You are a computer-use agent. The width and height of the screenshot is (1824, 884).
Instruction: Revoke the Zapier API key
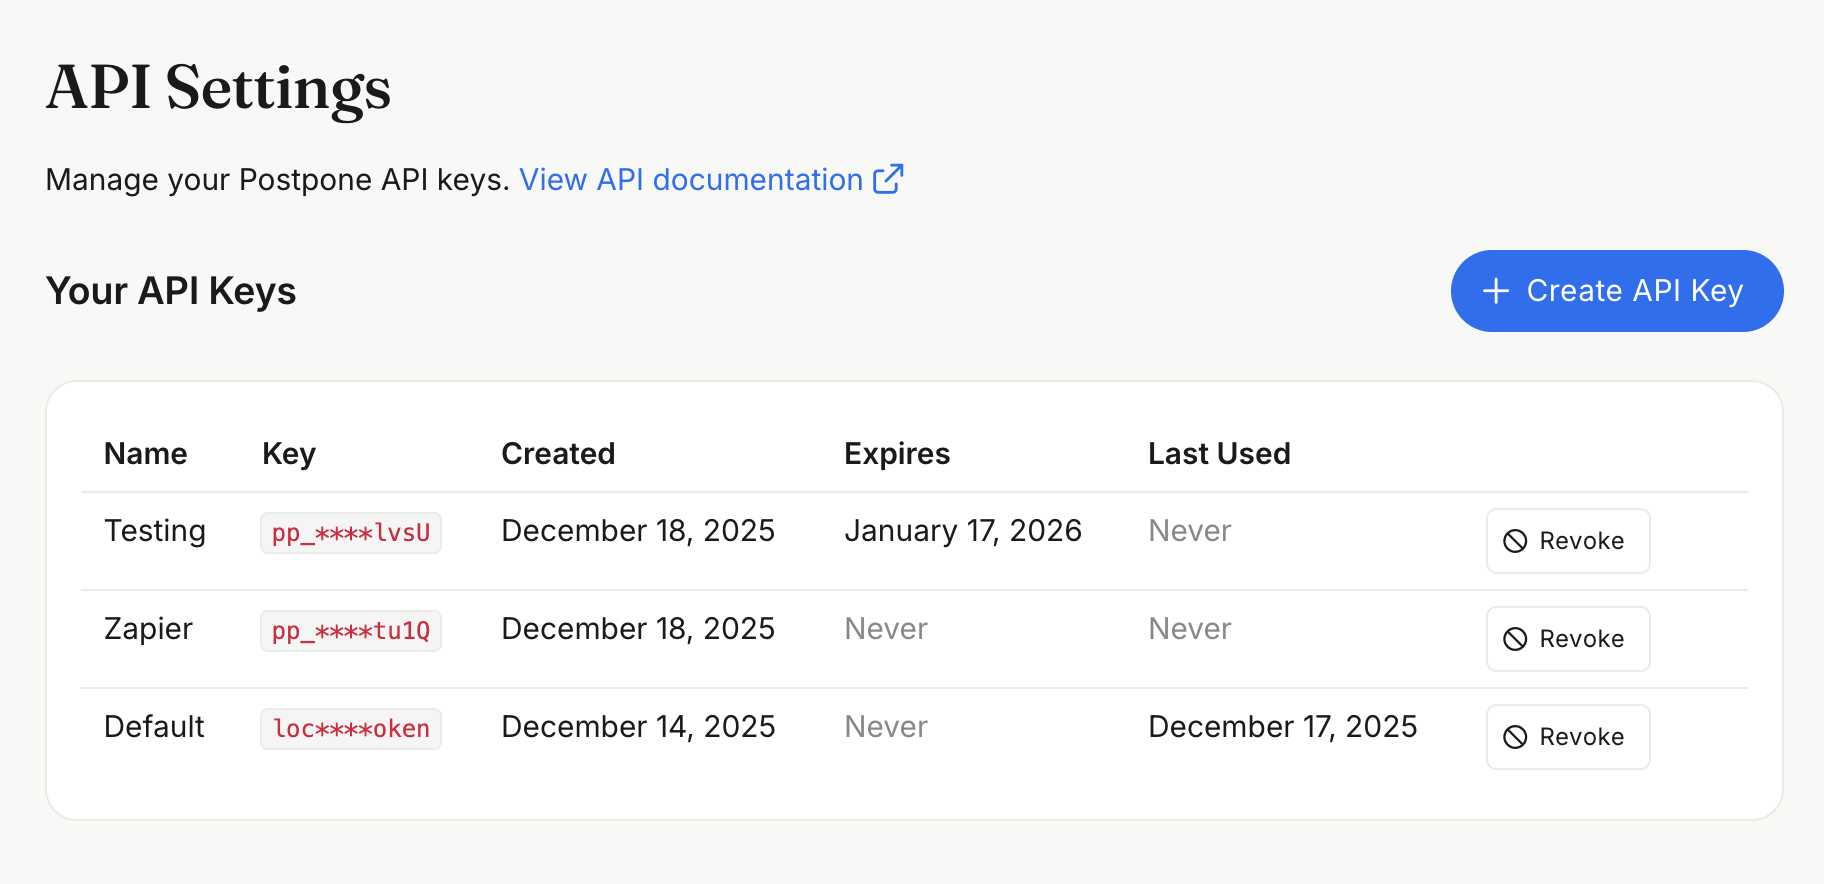[x=1567, y=639]
